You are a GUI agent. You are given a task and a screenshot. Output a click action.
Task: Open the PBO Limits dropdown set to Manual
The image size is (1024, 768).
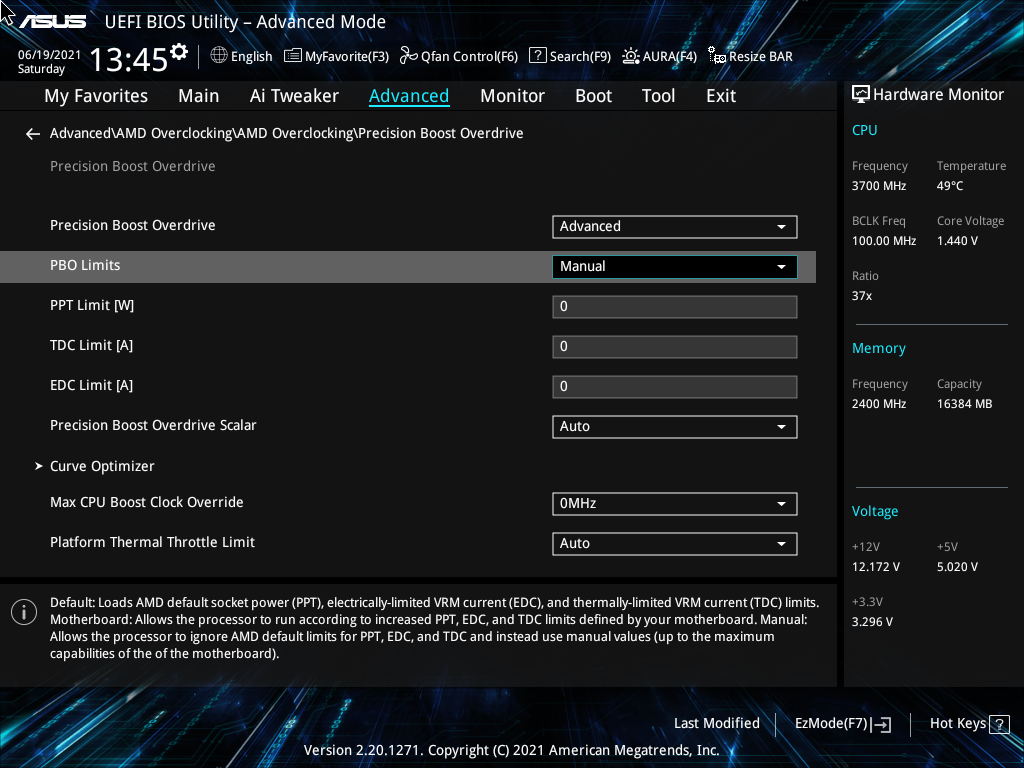(x=675, y=266)
